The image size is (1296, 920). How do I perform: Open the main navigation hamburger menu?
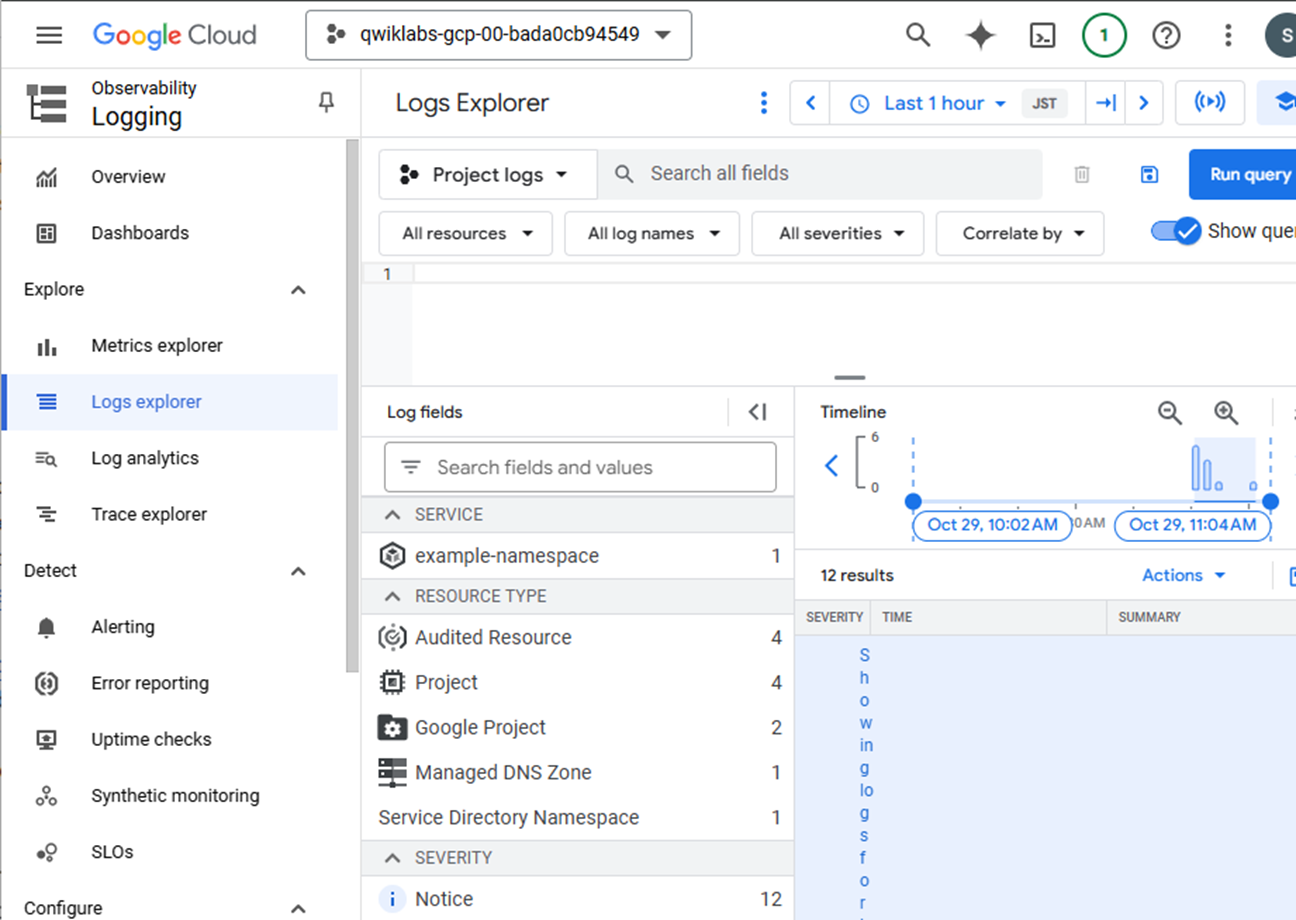(49, 35)
